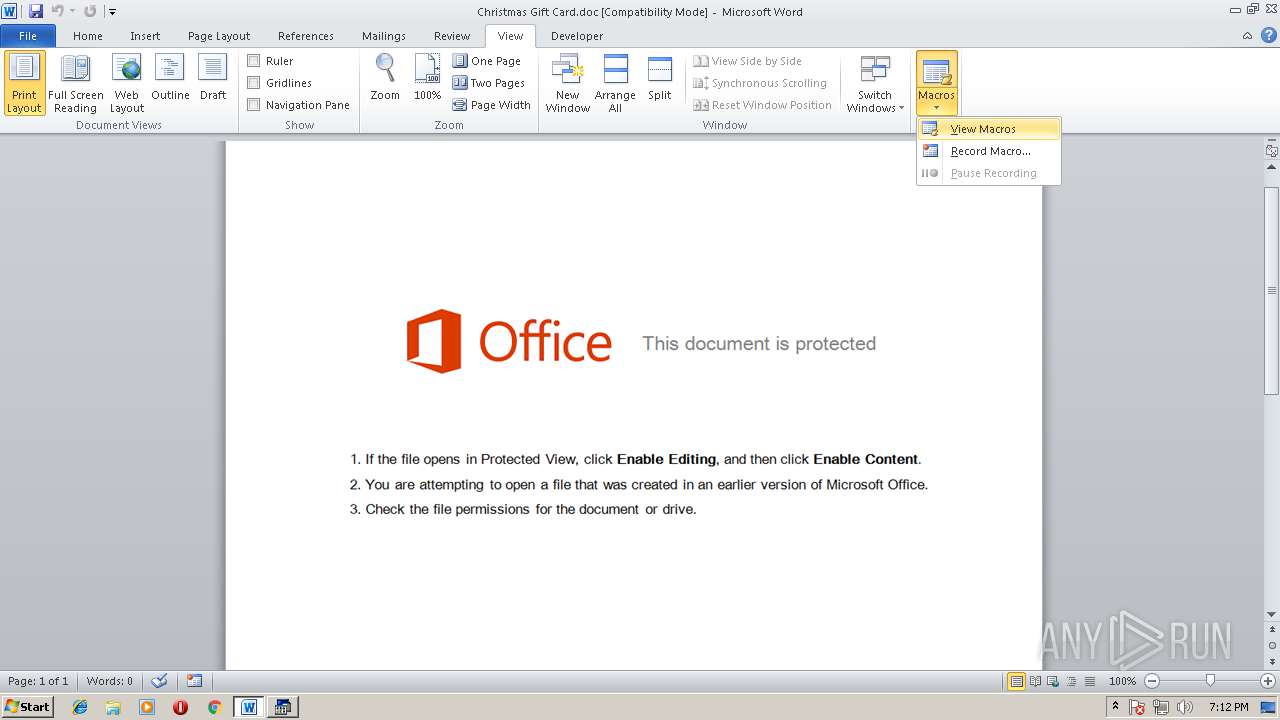Open Chrome from taskbar
Viewport: 1280px width, 720px height.
click(214, 707)
